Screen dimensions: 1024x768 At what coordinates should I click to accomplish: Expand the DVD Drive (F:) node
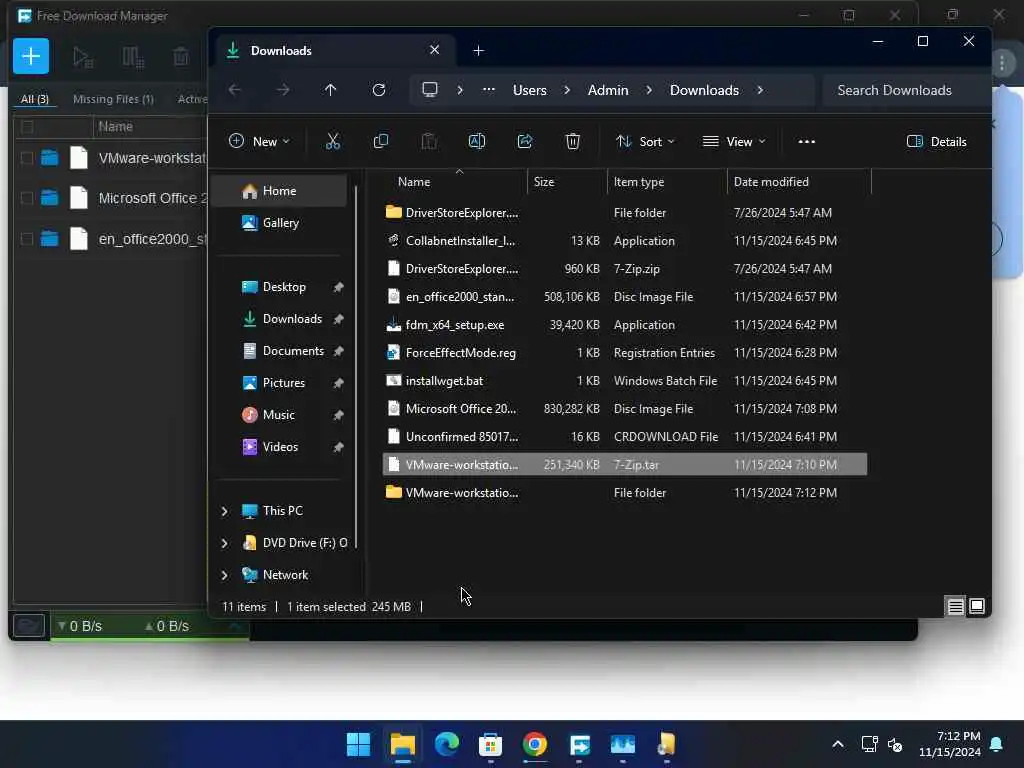[x=224, y=543]
